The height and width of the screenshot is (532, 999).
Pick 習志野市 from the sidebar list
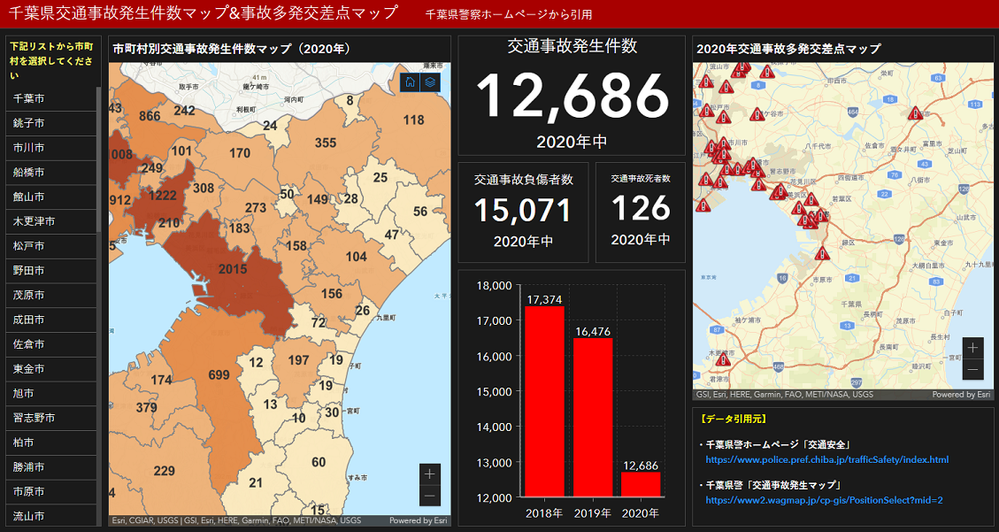point(51,418)
